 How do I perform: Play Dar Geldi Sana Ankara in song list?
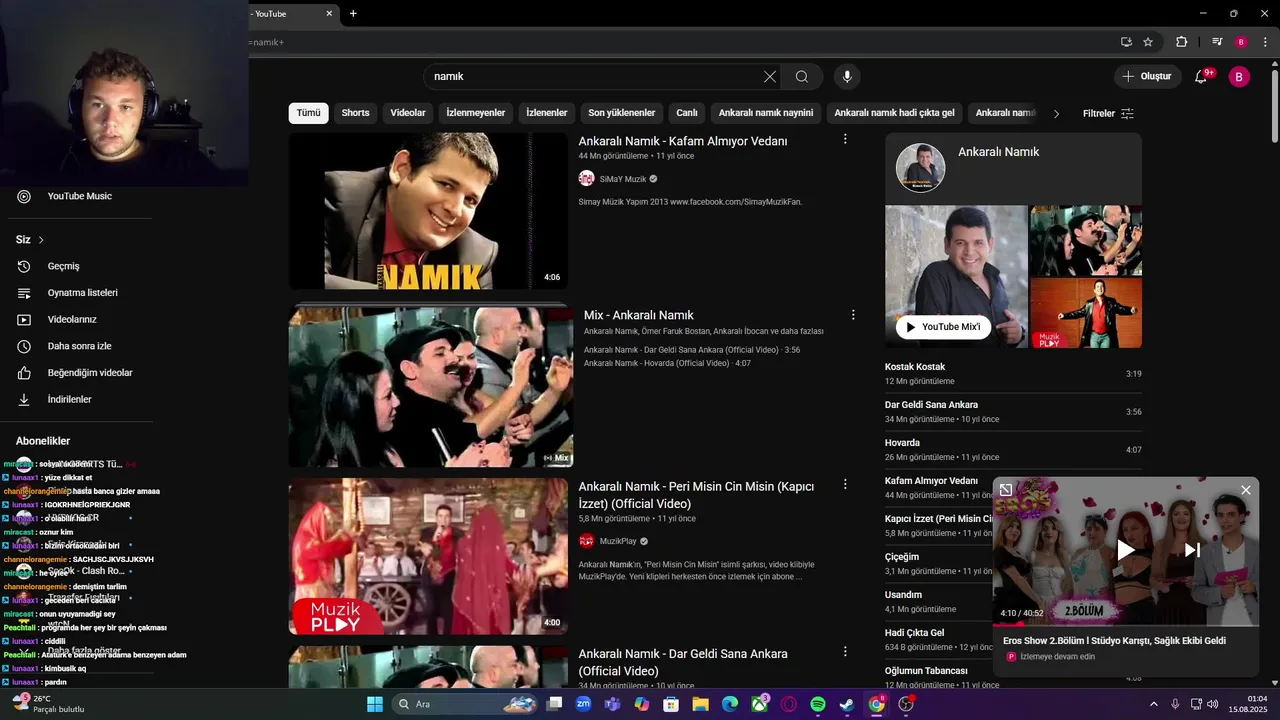1013,412
